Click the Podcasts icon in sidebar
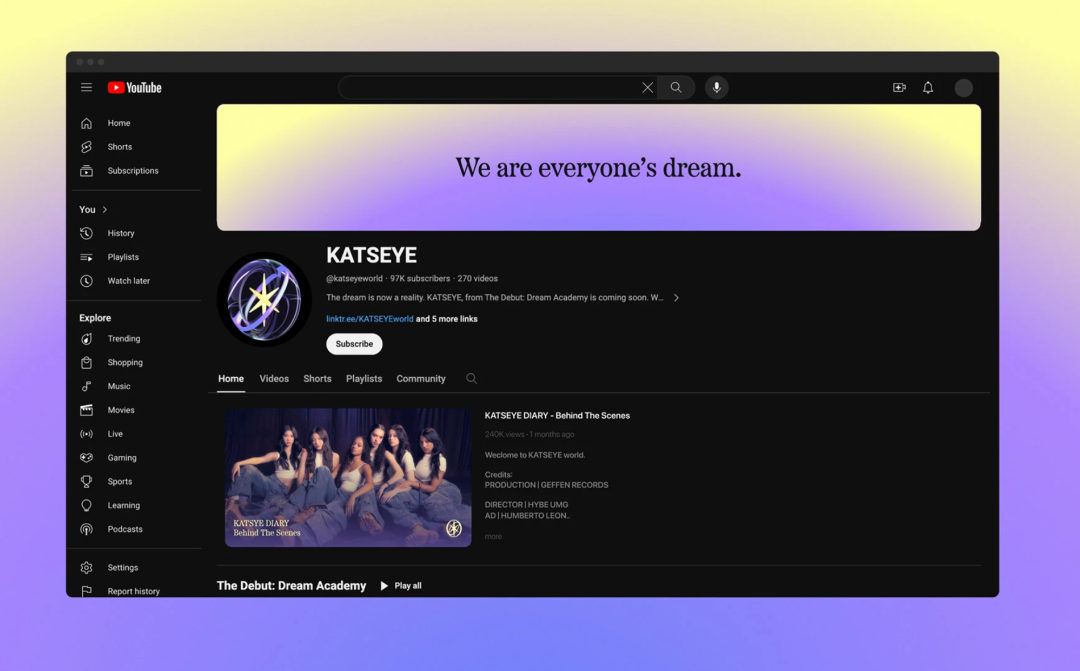The width and height of the screenshot is (1080, 671). (x=86, y=529)
